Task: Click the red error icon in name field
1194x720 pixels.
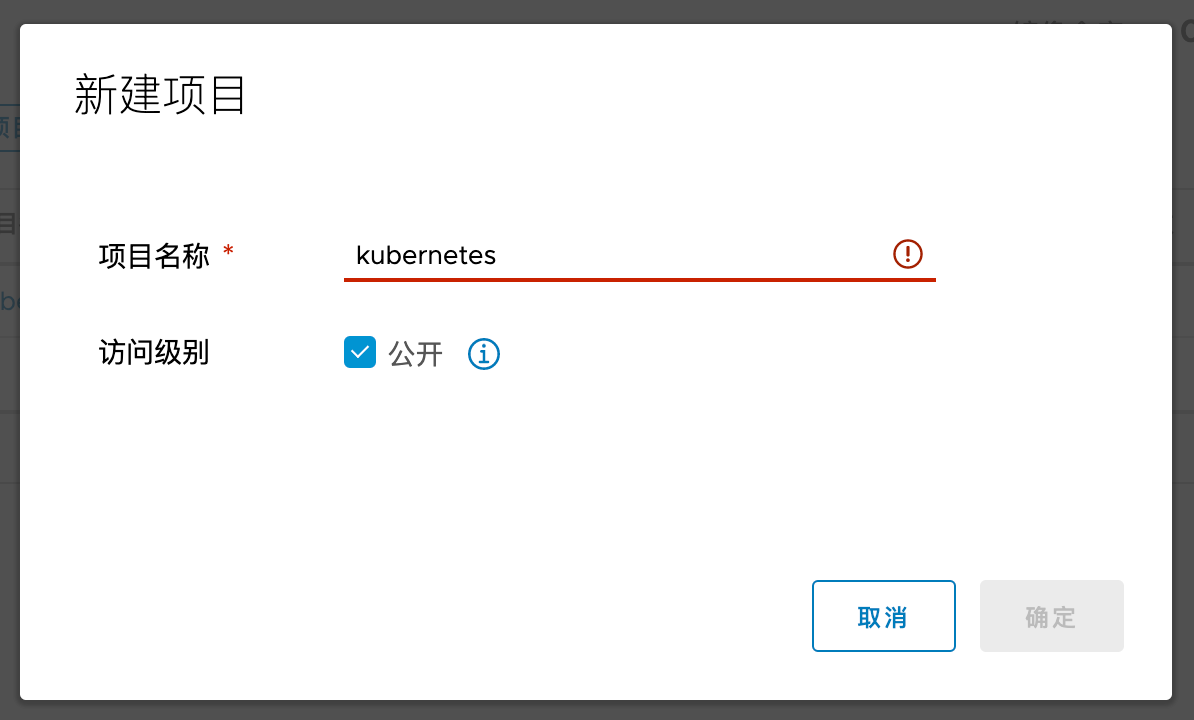Action: (907, 254)
